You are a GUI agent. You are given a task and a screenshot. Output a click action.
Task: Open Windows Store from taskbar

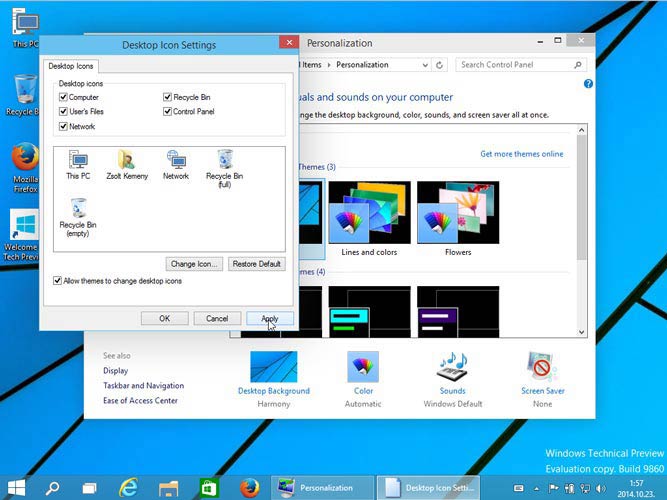pos(209,488)
